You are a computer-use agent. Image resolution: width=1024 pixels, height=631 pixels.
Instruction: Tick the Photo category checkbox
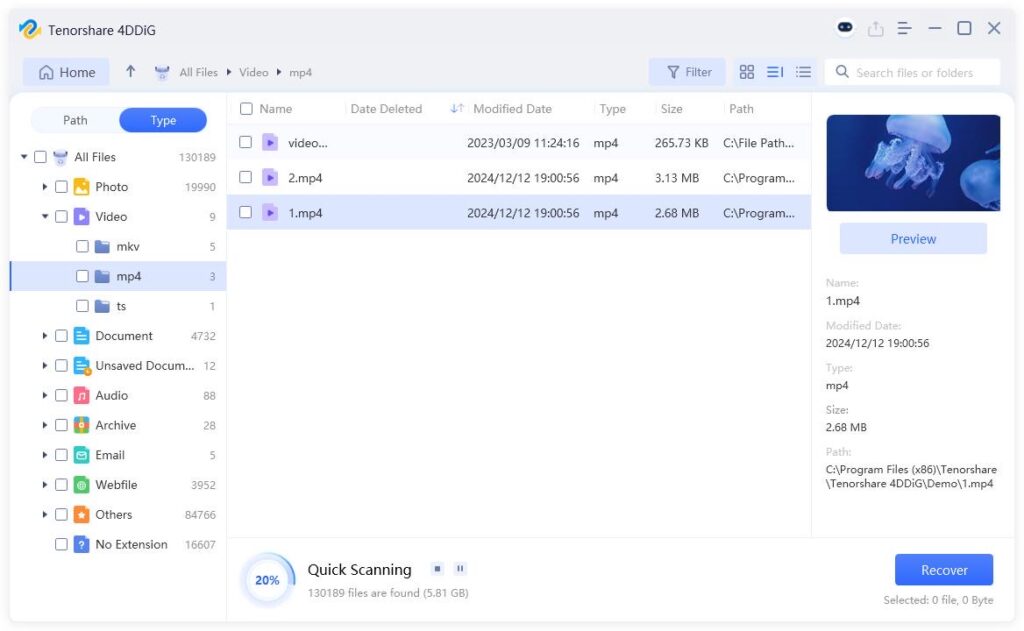(61, 187)
